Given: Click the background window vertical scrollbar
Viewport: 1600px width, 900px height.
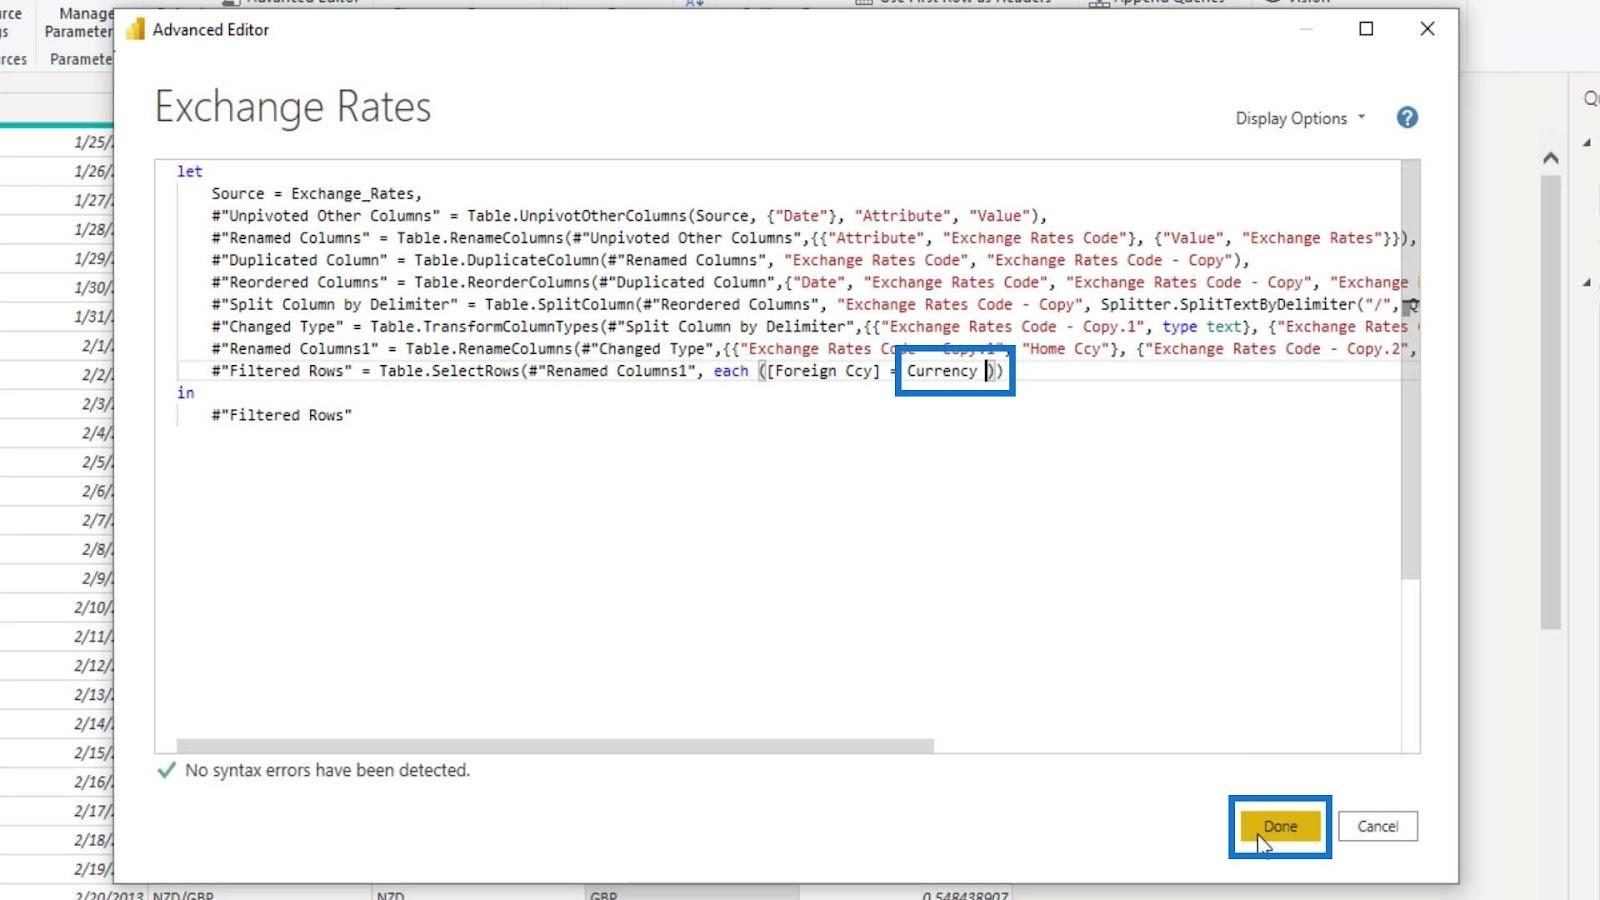Looking at the screenshot, I should (1550, 402).
